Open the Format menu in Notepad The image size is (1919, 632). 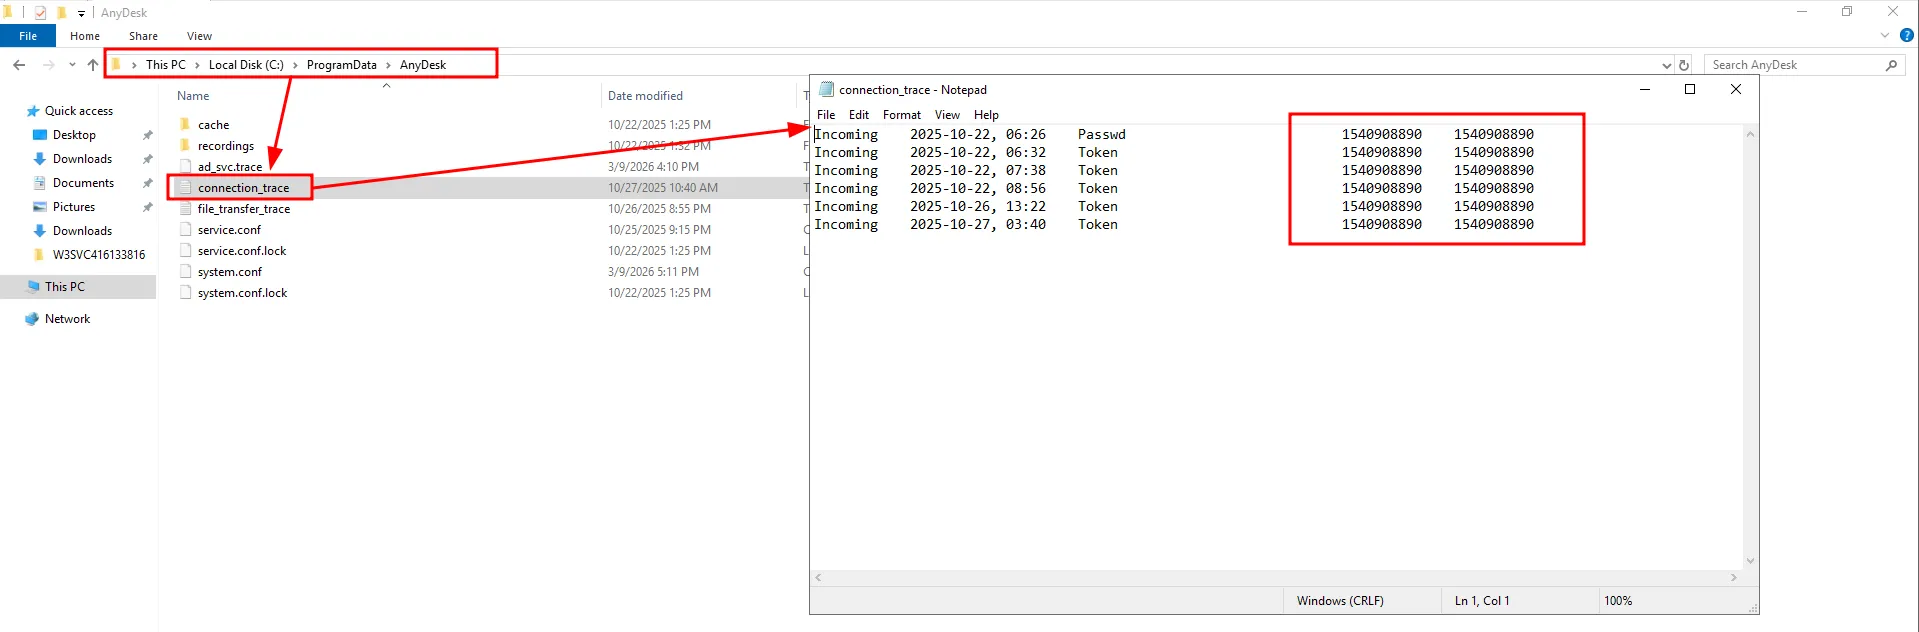click(901, 115)
